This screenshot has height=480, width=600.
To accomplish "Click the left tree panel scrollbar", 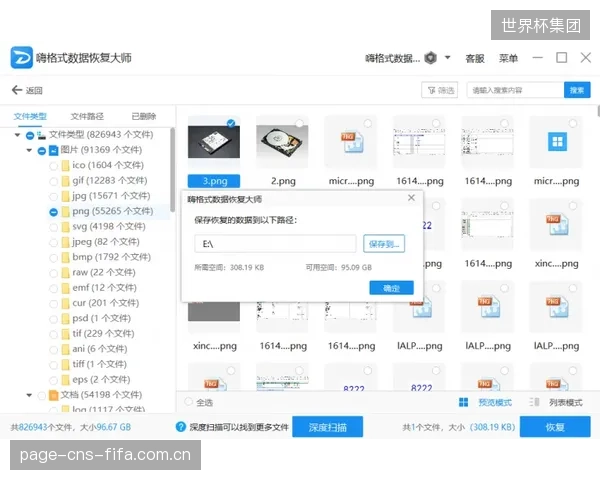I will coord(173,170).
